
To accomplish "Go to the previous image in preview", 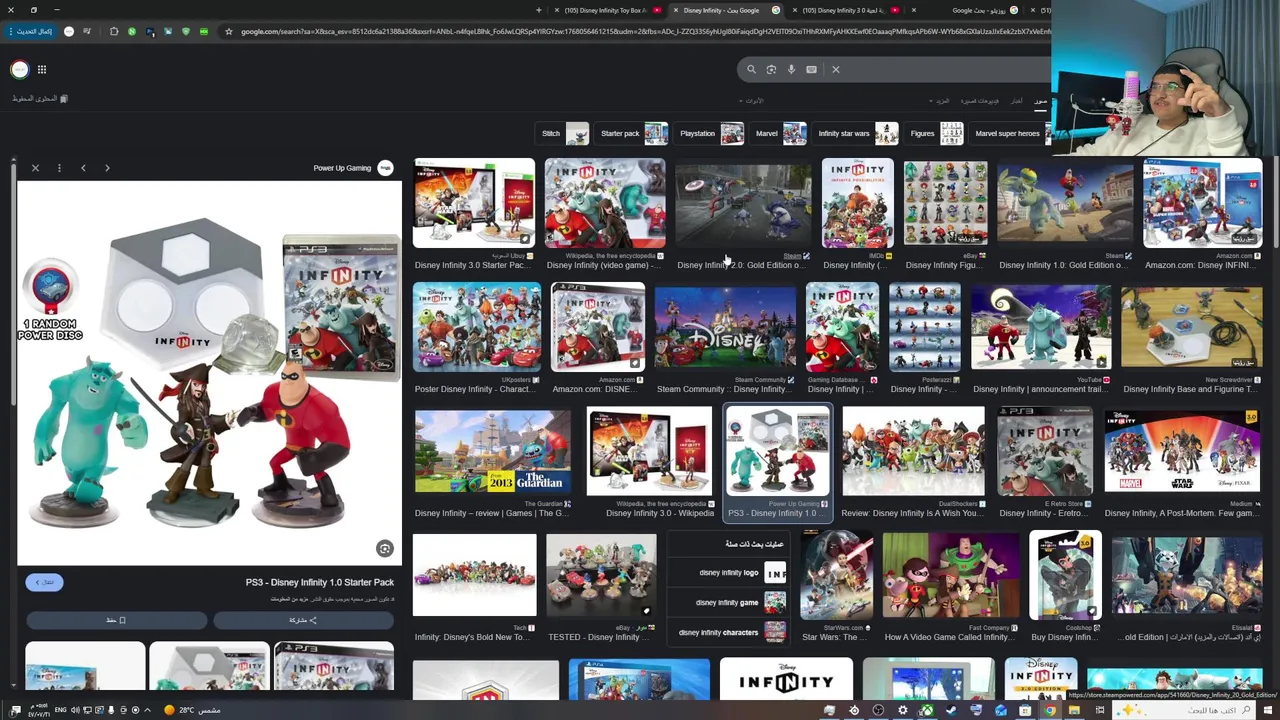I will 83,168.
